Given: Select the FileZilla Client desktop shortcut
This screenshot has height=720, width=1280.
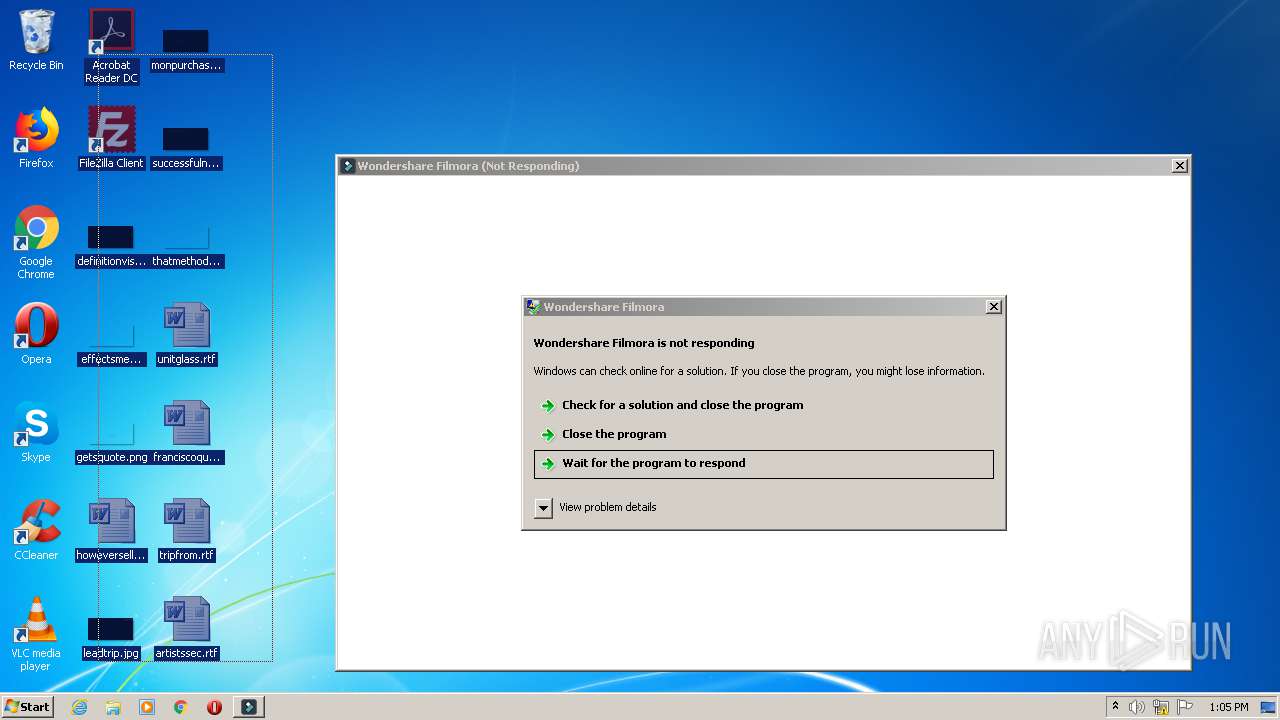Looking at the screenshot, I should point(111,138).
